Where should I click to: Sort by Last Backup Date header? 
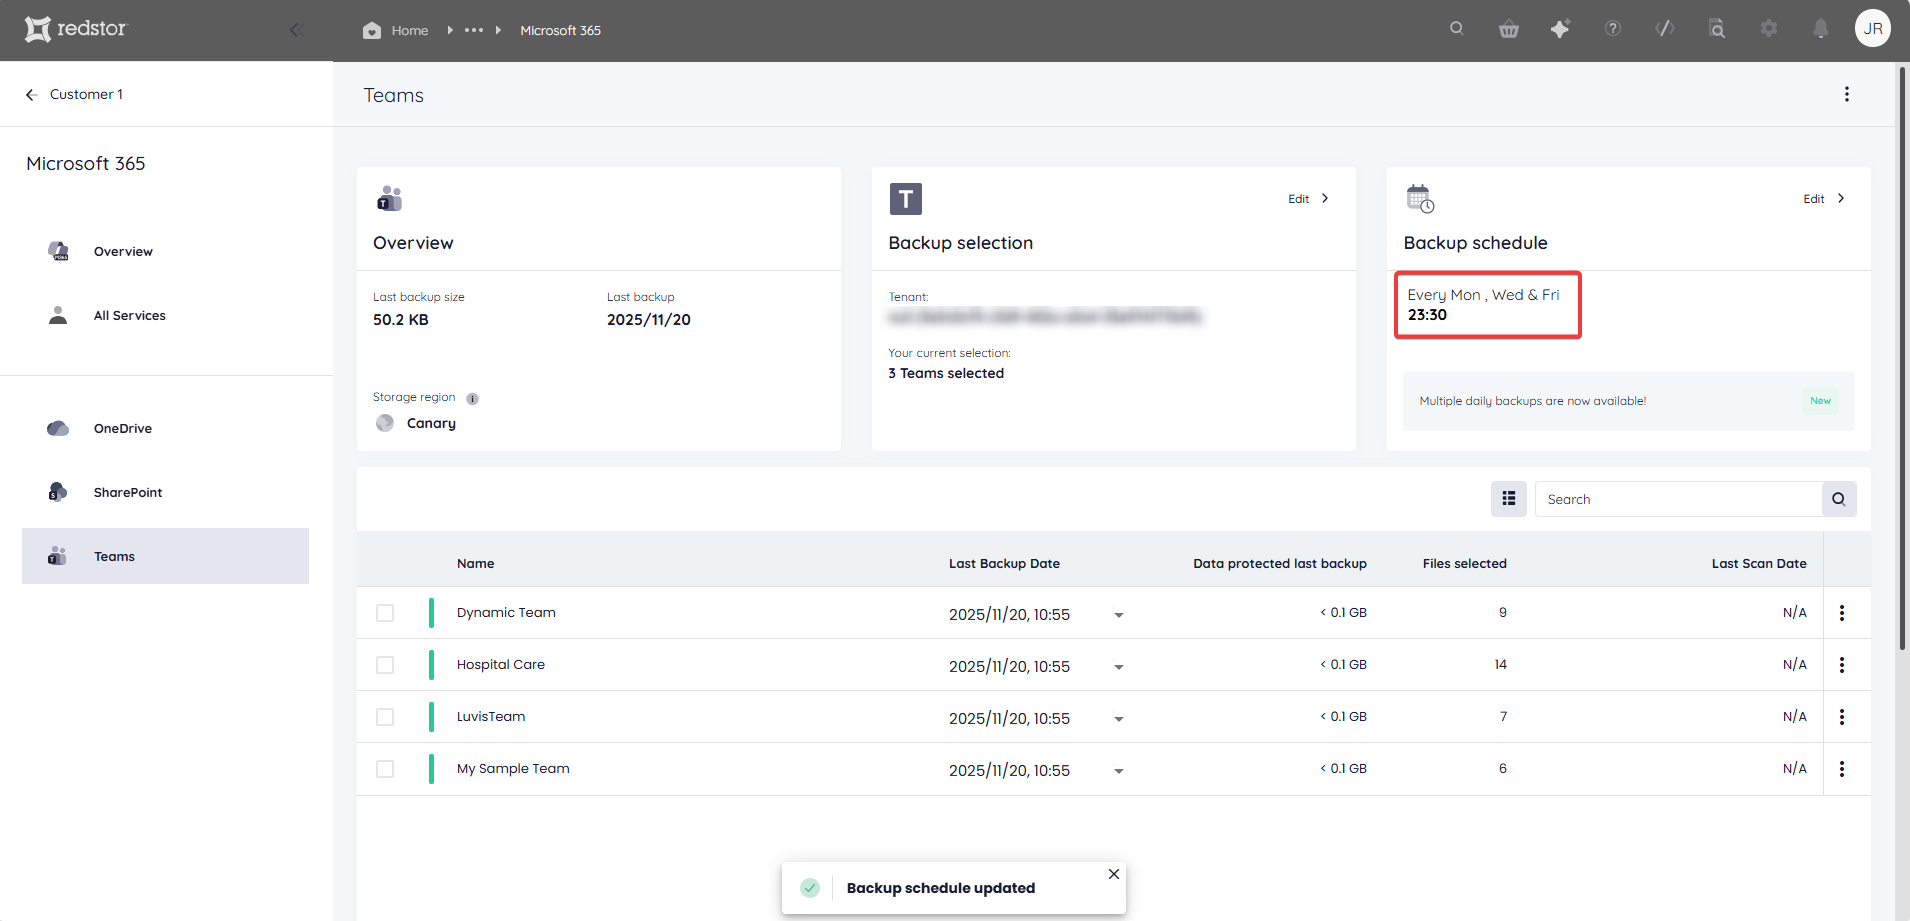point(1004,563)
